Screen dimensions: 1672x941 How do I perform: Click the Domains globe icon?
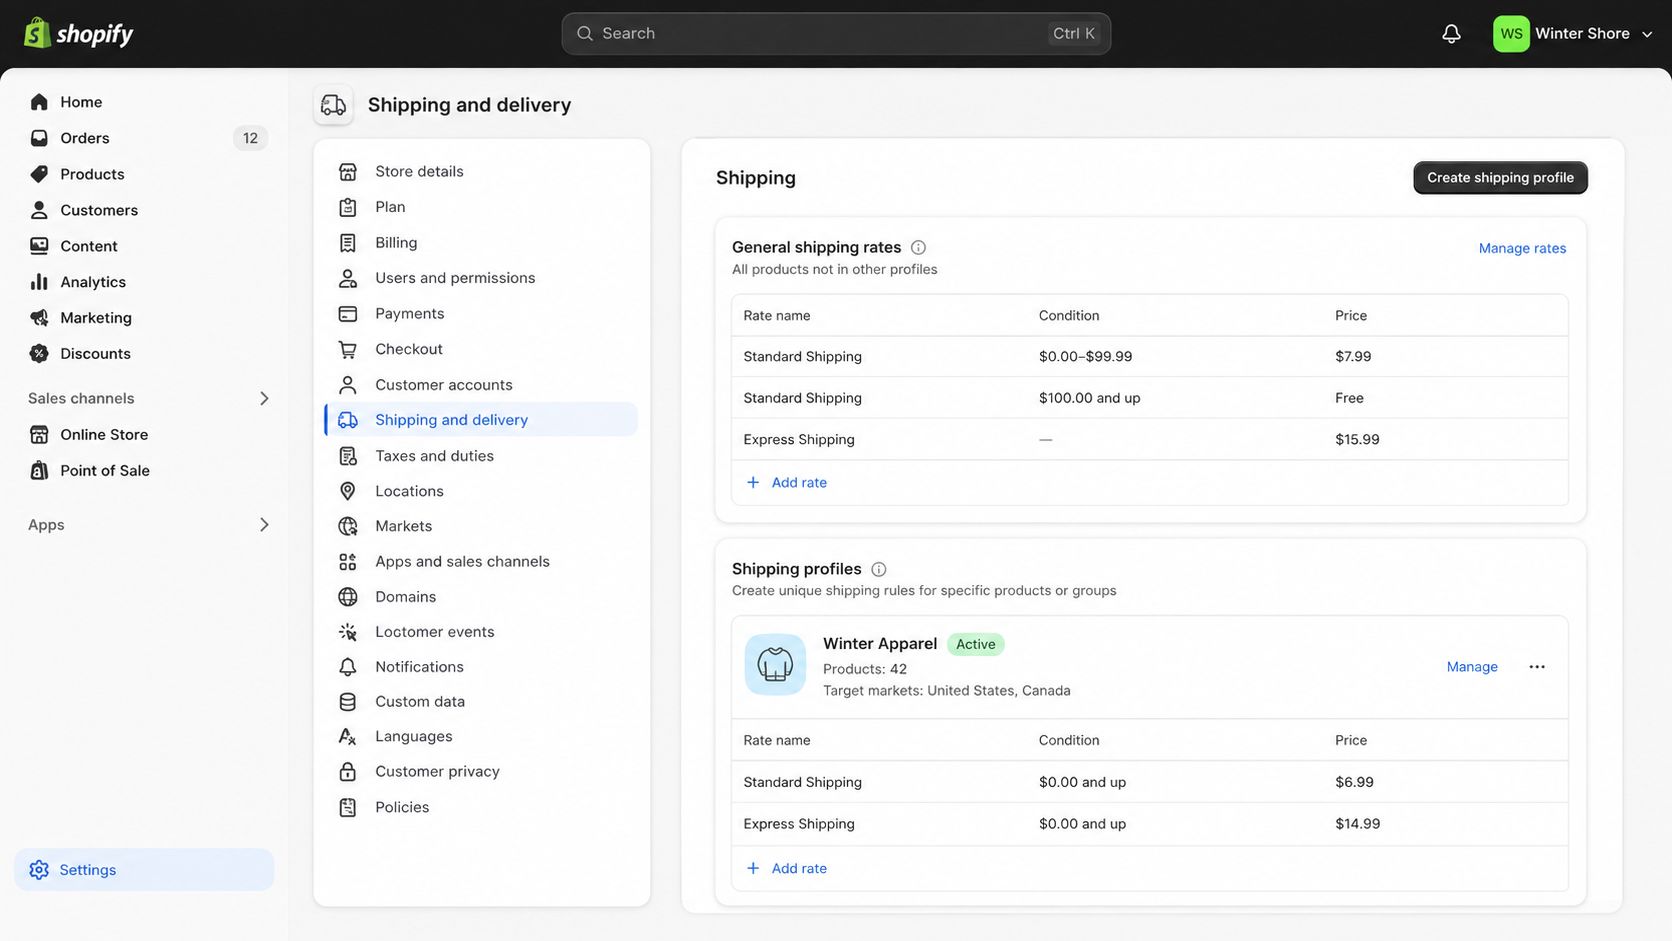[347, 597]
